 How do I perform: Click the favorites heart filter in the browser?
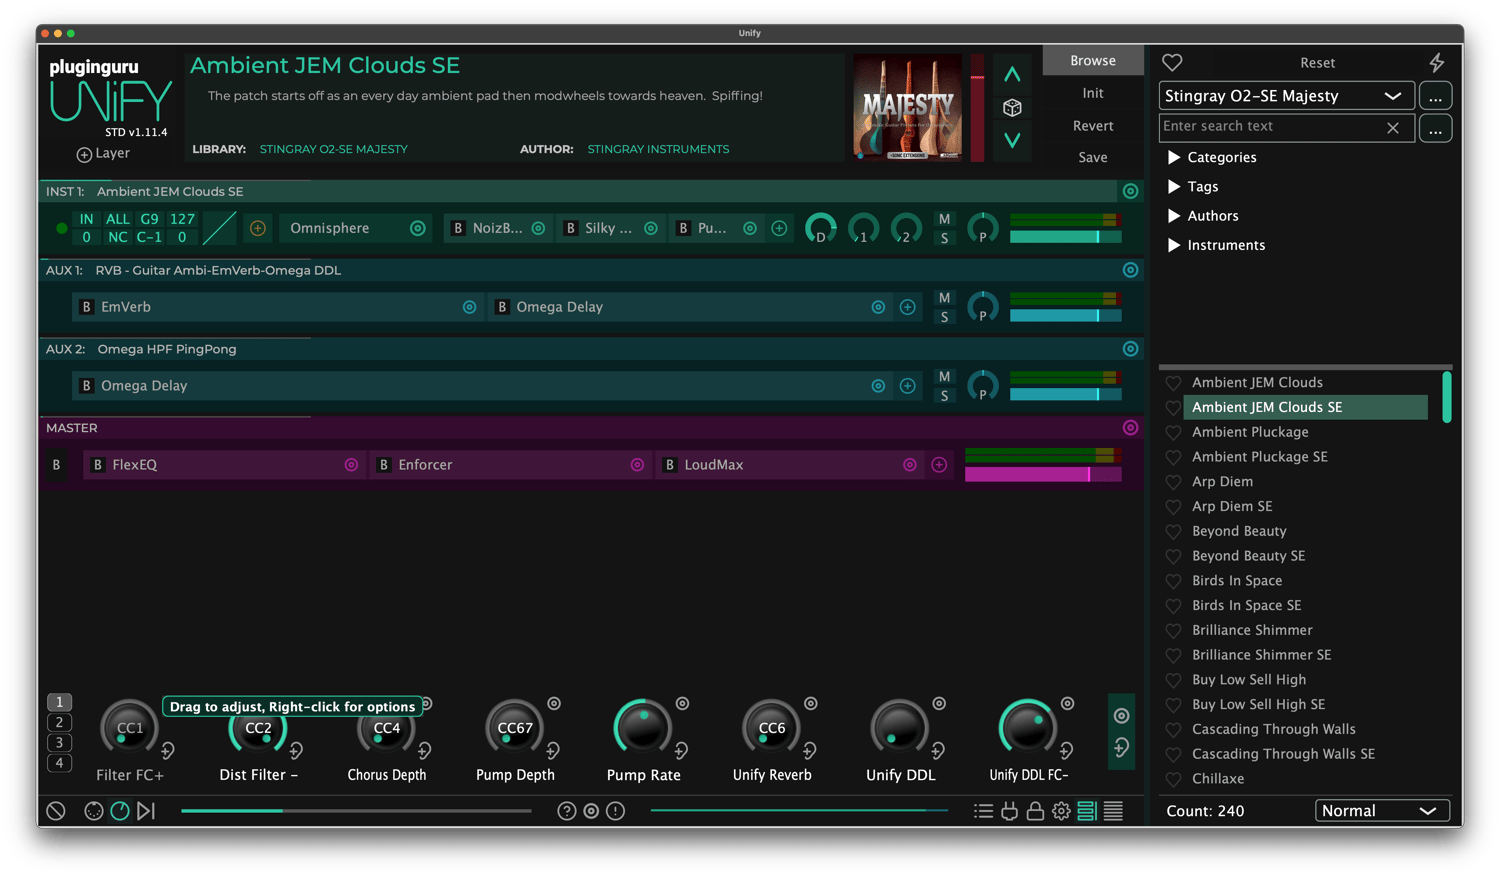(1172, 63)
